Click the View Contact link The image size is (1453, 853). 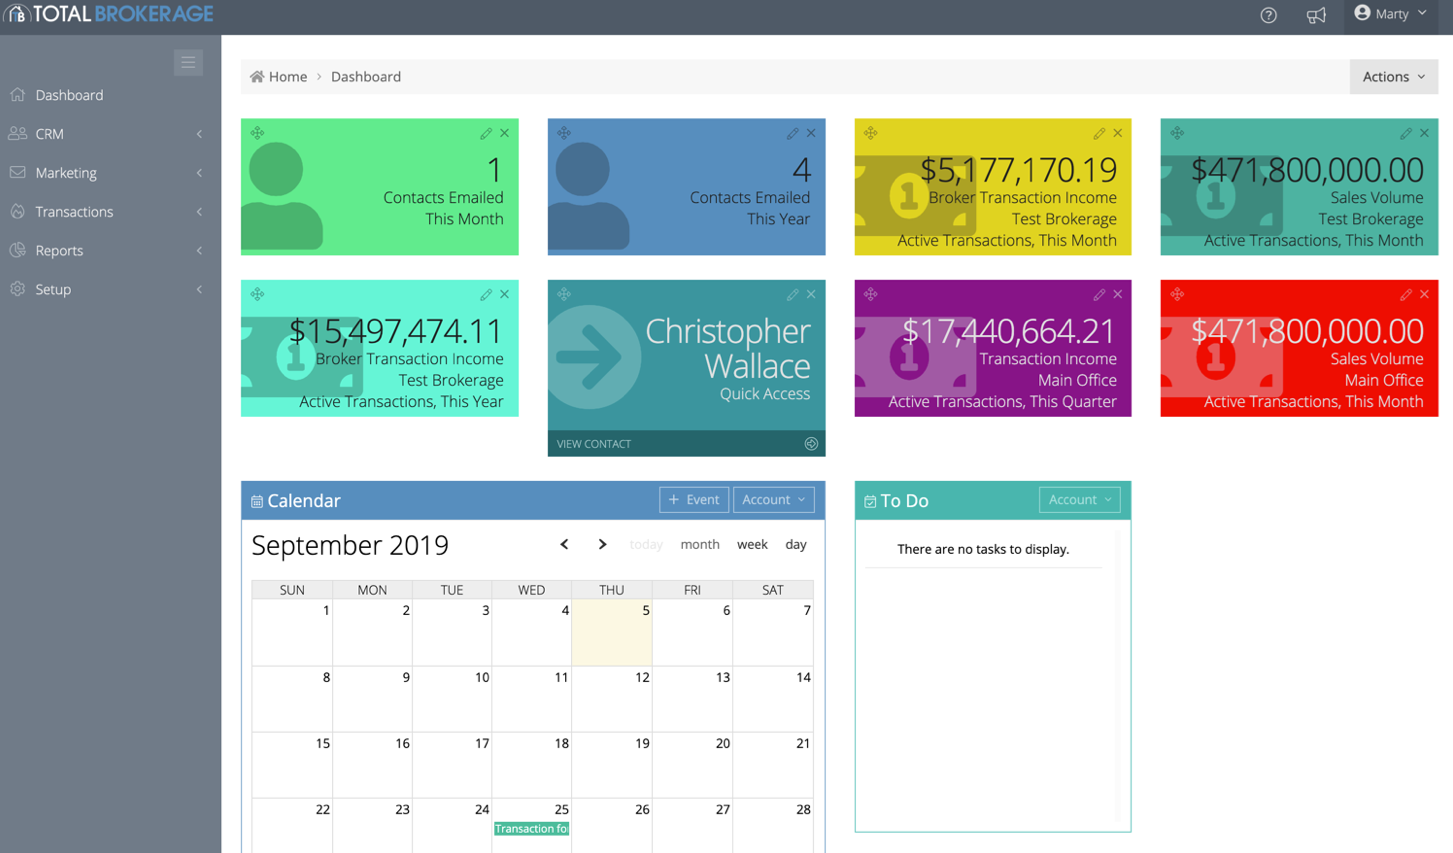(594, 444)
